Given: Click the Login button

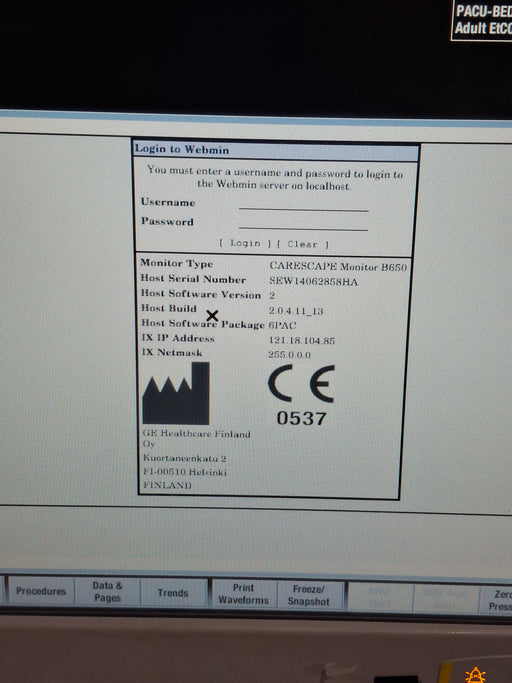Looking at the screenshot, I should [245, 243].
